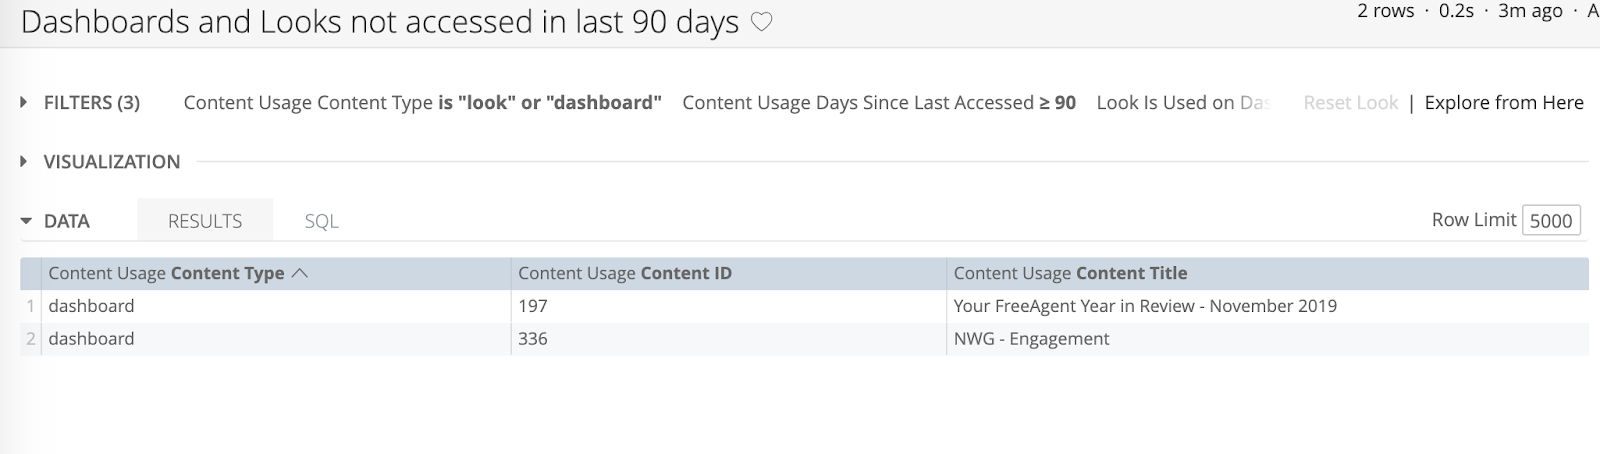Click the Row Limit input field
The width and height of the screenshot is (1600, 454).
tap(1550, 221)
